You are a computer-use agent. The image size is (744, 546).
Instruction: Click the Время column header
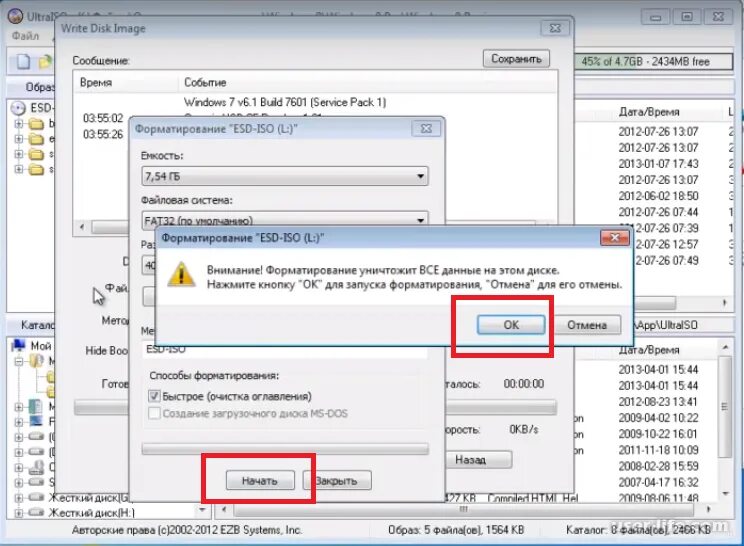pyautogui.click(x=96, y=83)
